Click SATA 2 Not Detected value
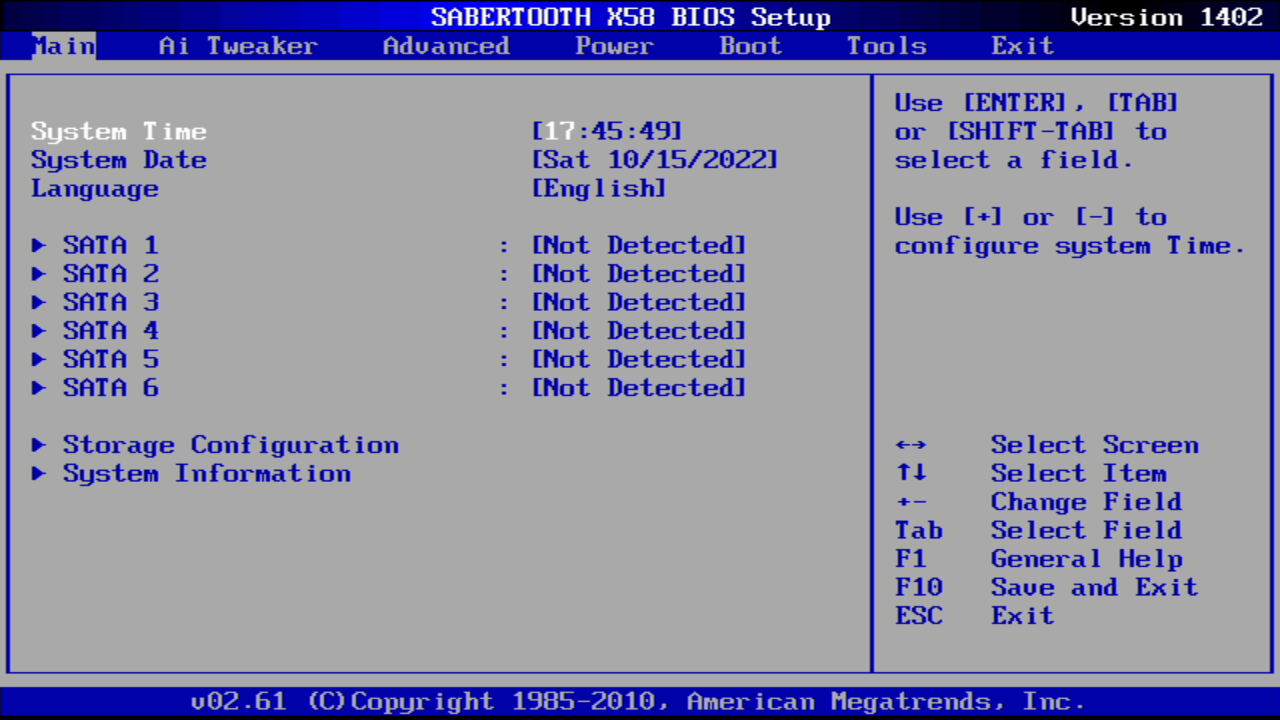 pos(639,273)
